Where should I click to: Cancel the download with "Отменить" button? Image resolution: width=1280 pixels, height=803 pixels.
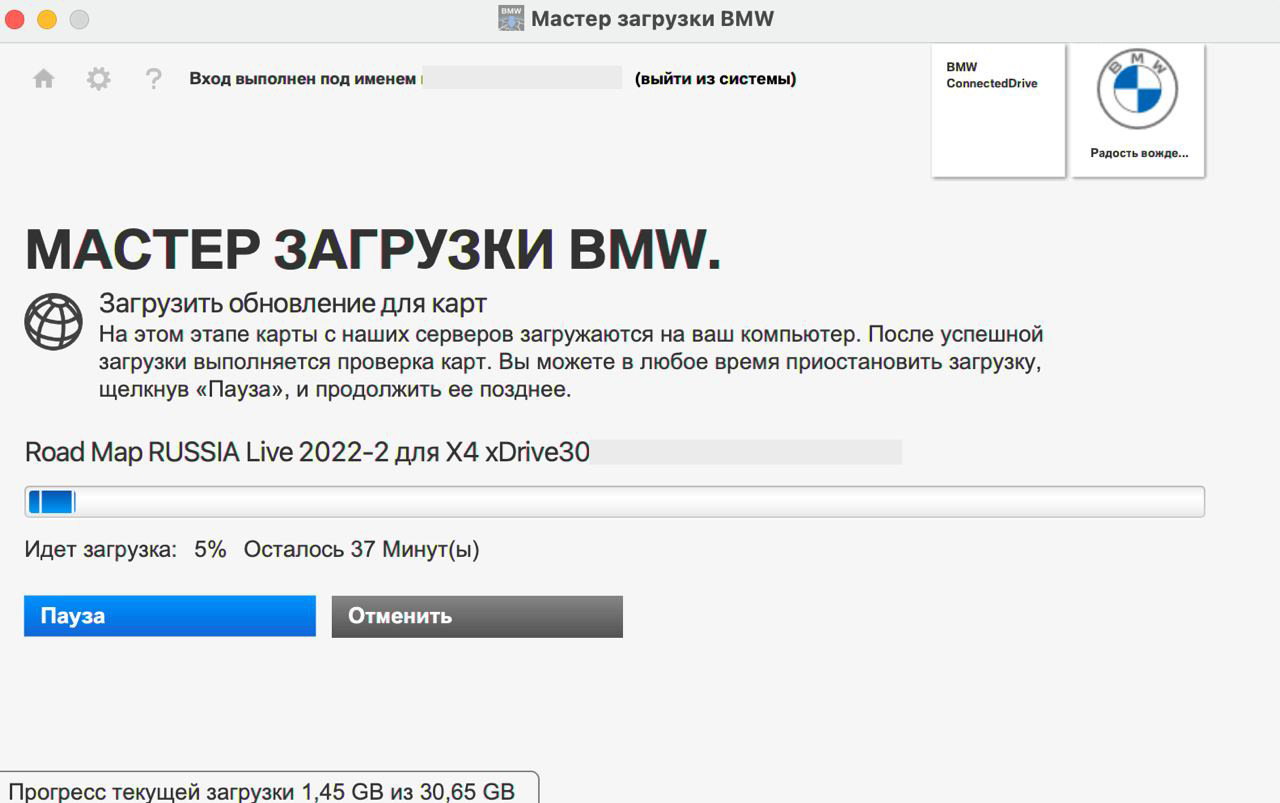click(x=477, y=616)
